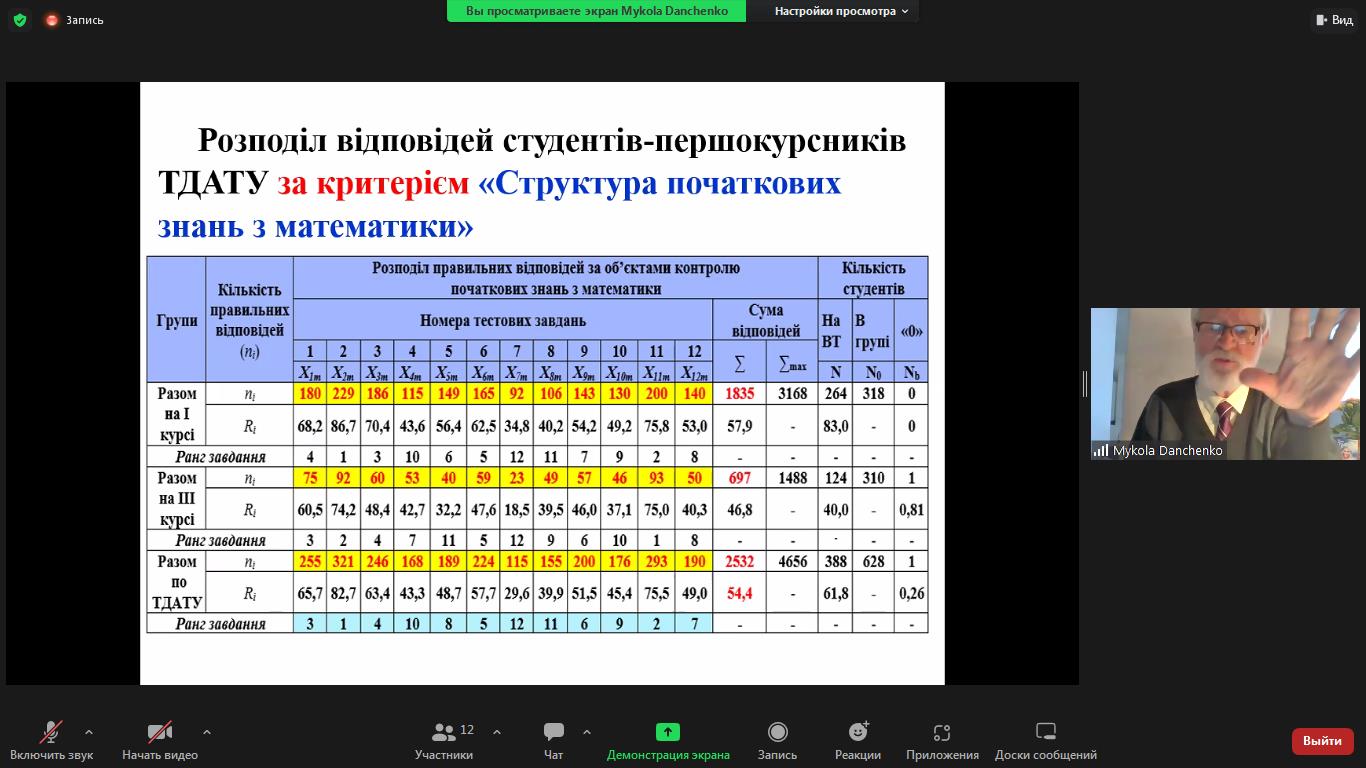The height and width of the screenshot is (768, 1366).
Task: Click the «Номера тестових завдань» header
Action: [x=503, y=321]
